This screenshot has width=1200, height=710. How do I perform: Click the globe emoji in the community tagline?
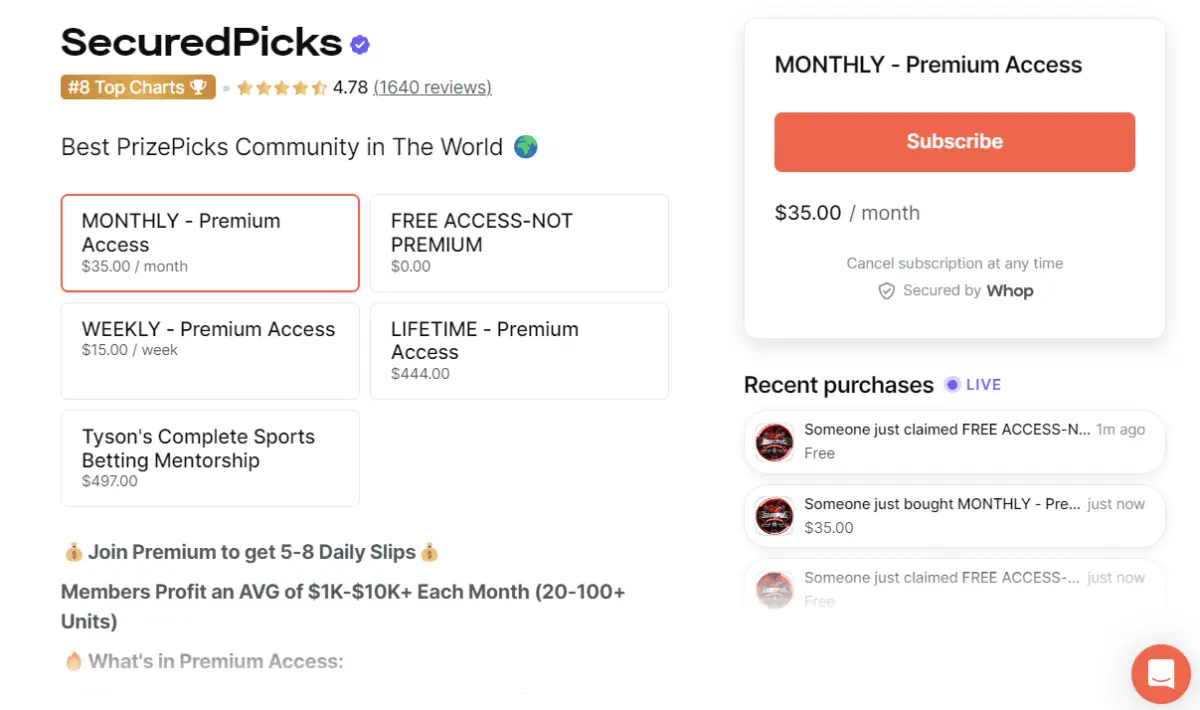(524, 146)
